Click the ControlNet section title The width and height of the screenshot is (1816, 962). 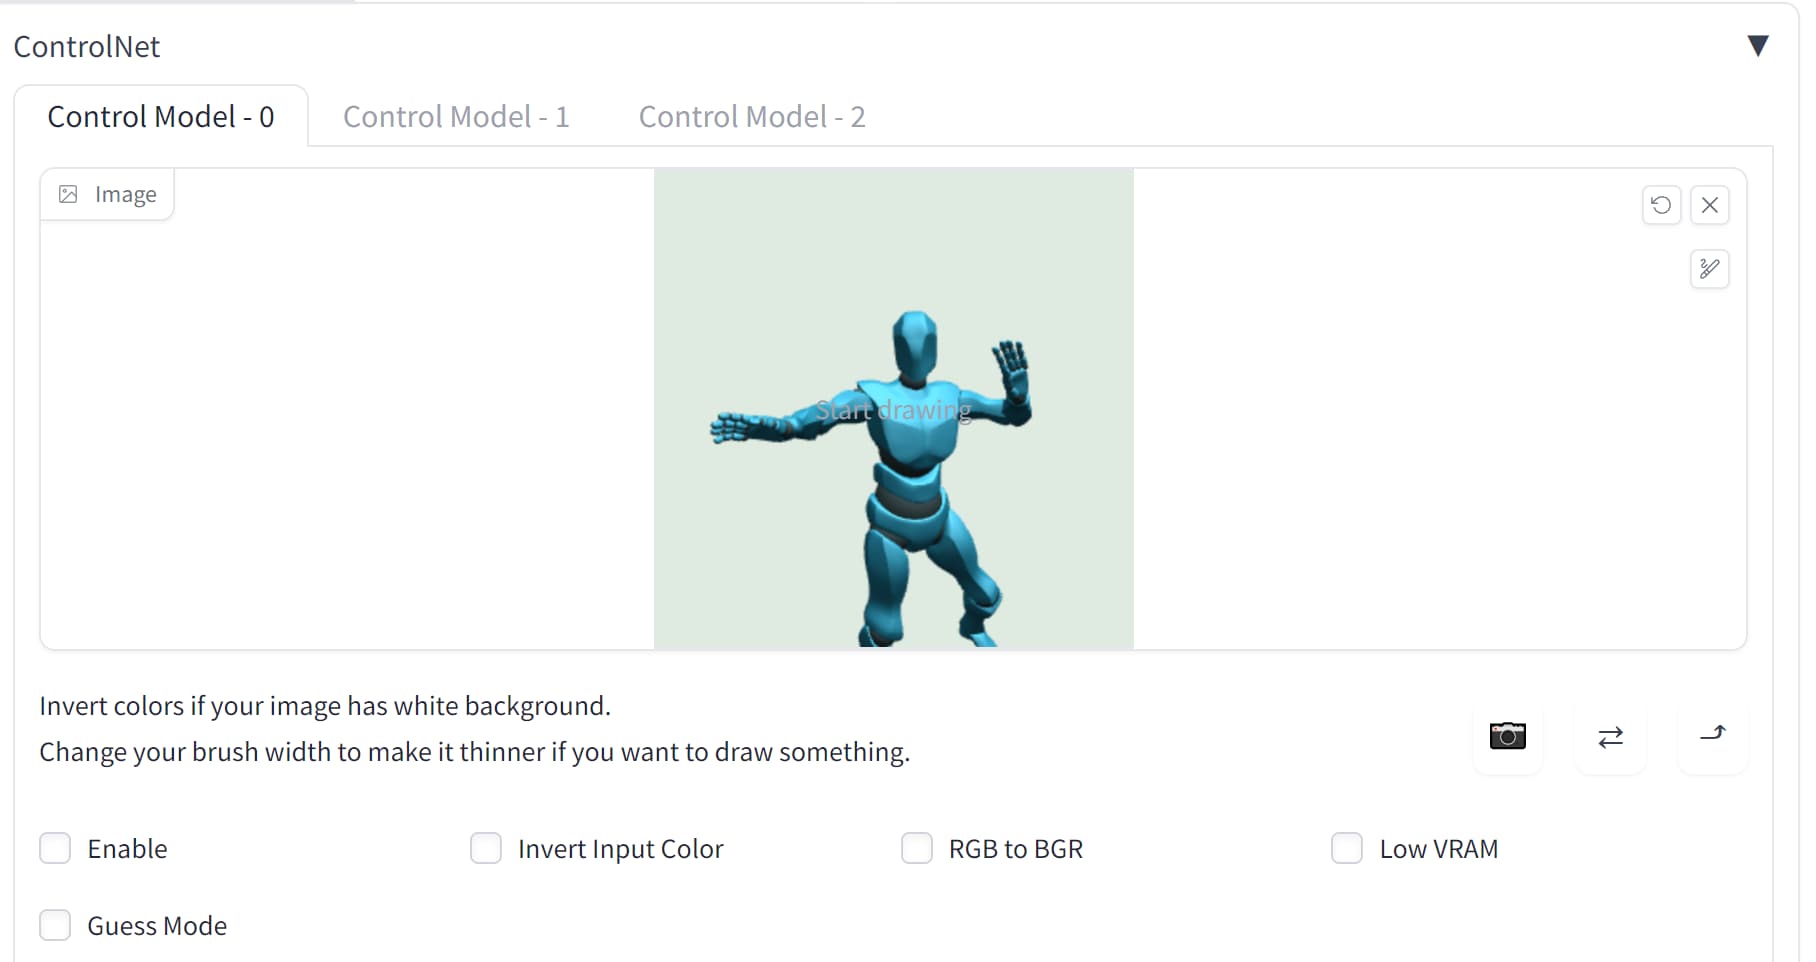coord(87,47)
